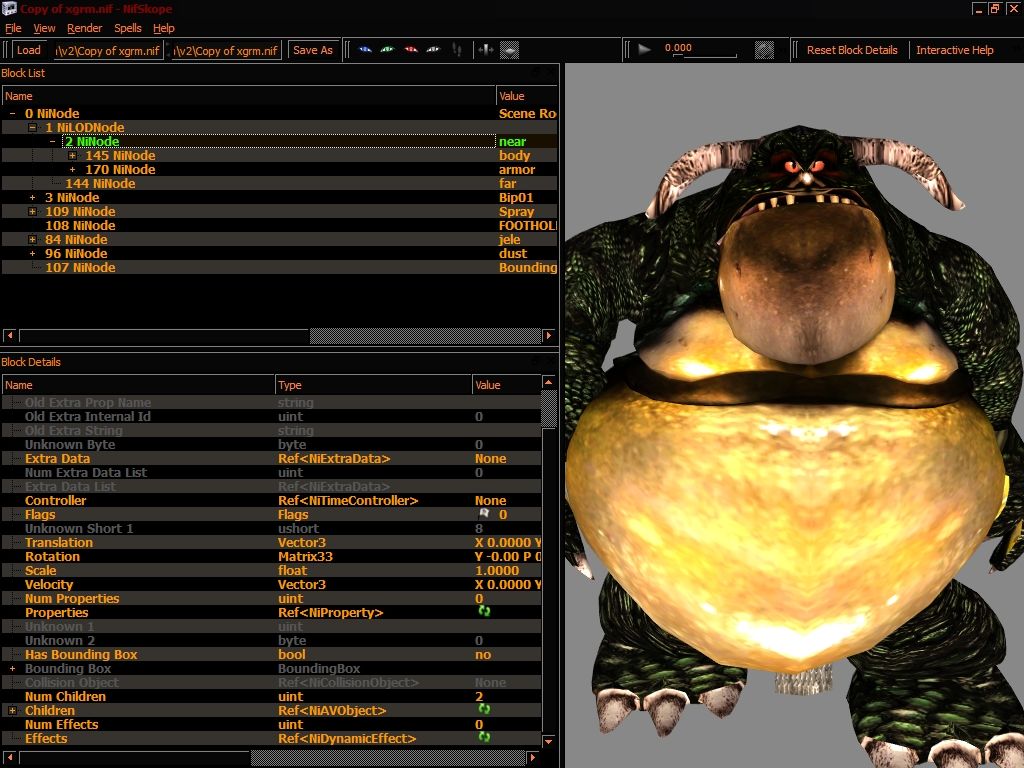The width and height of the screenshot is (1024, 768).
Task: Select the 144 NiNode far row
Action: click(280, 184)
